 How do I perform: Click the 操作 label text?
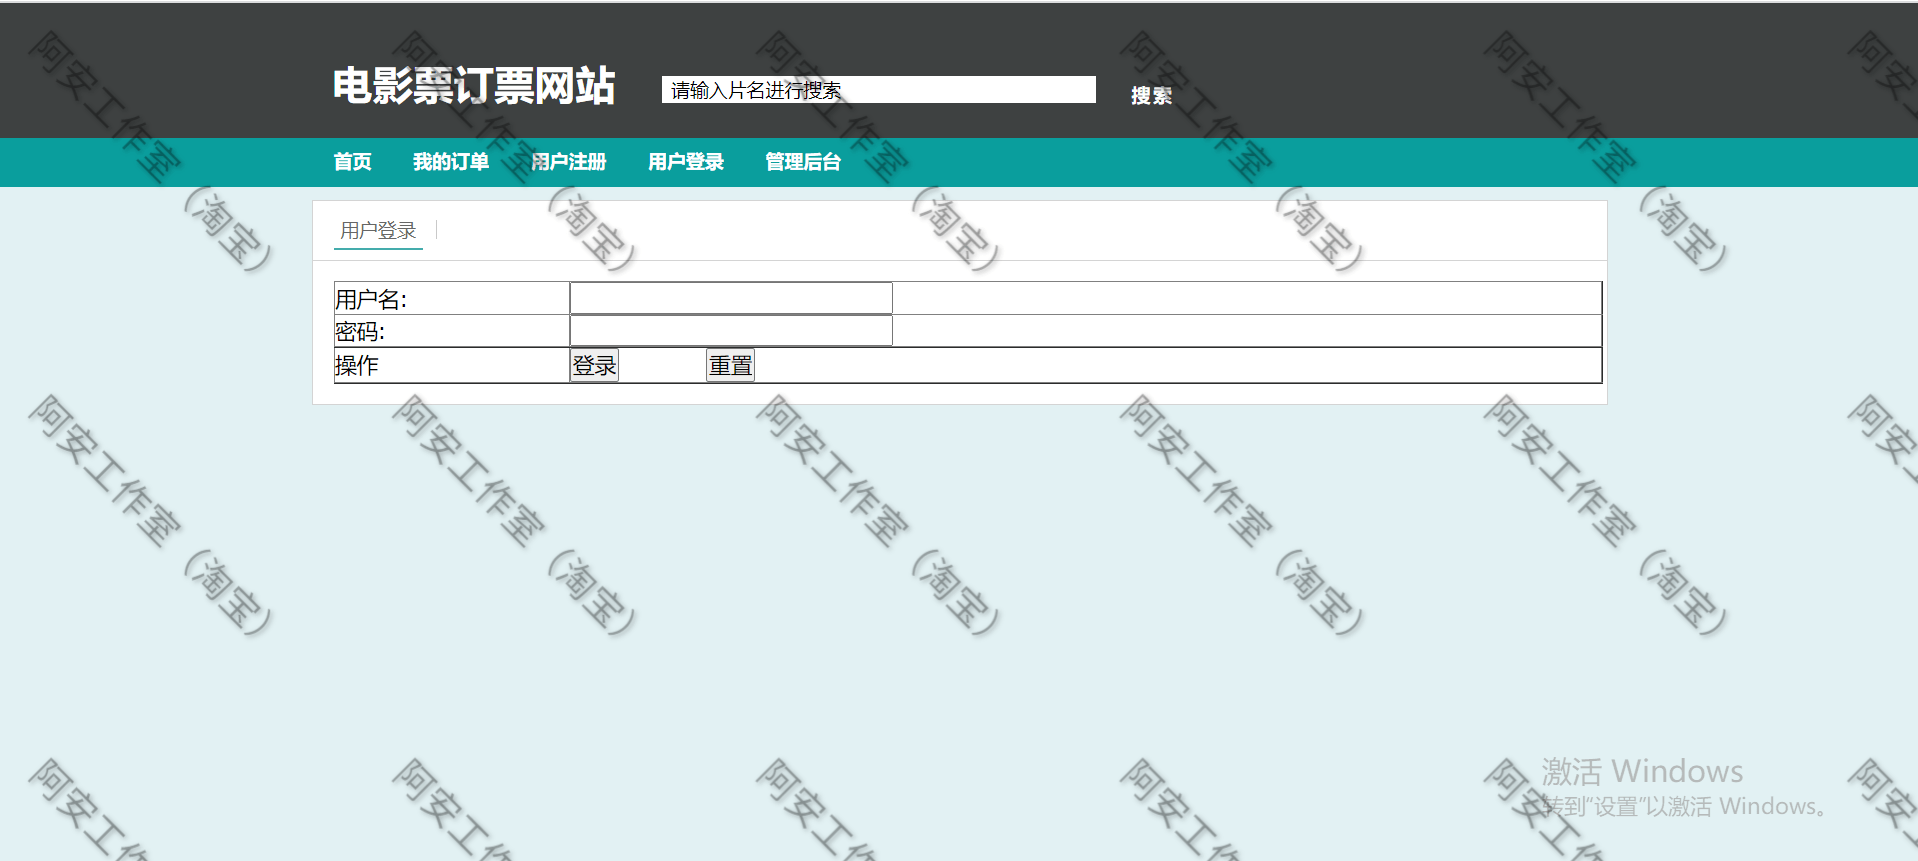click(x=357, y=366)
